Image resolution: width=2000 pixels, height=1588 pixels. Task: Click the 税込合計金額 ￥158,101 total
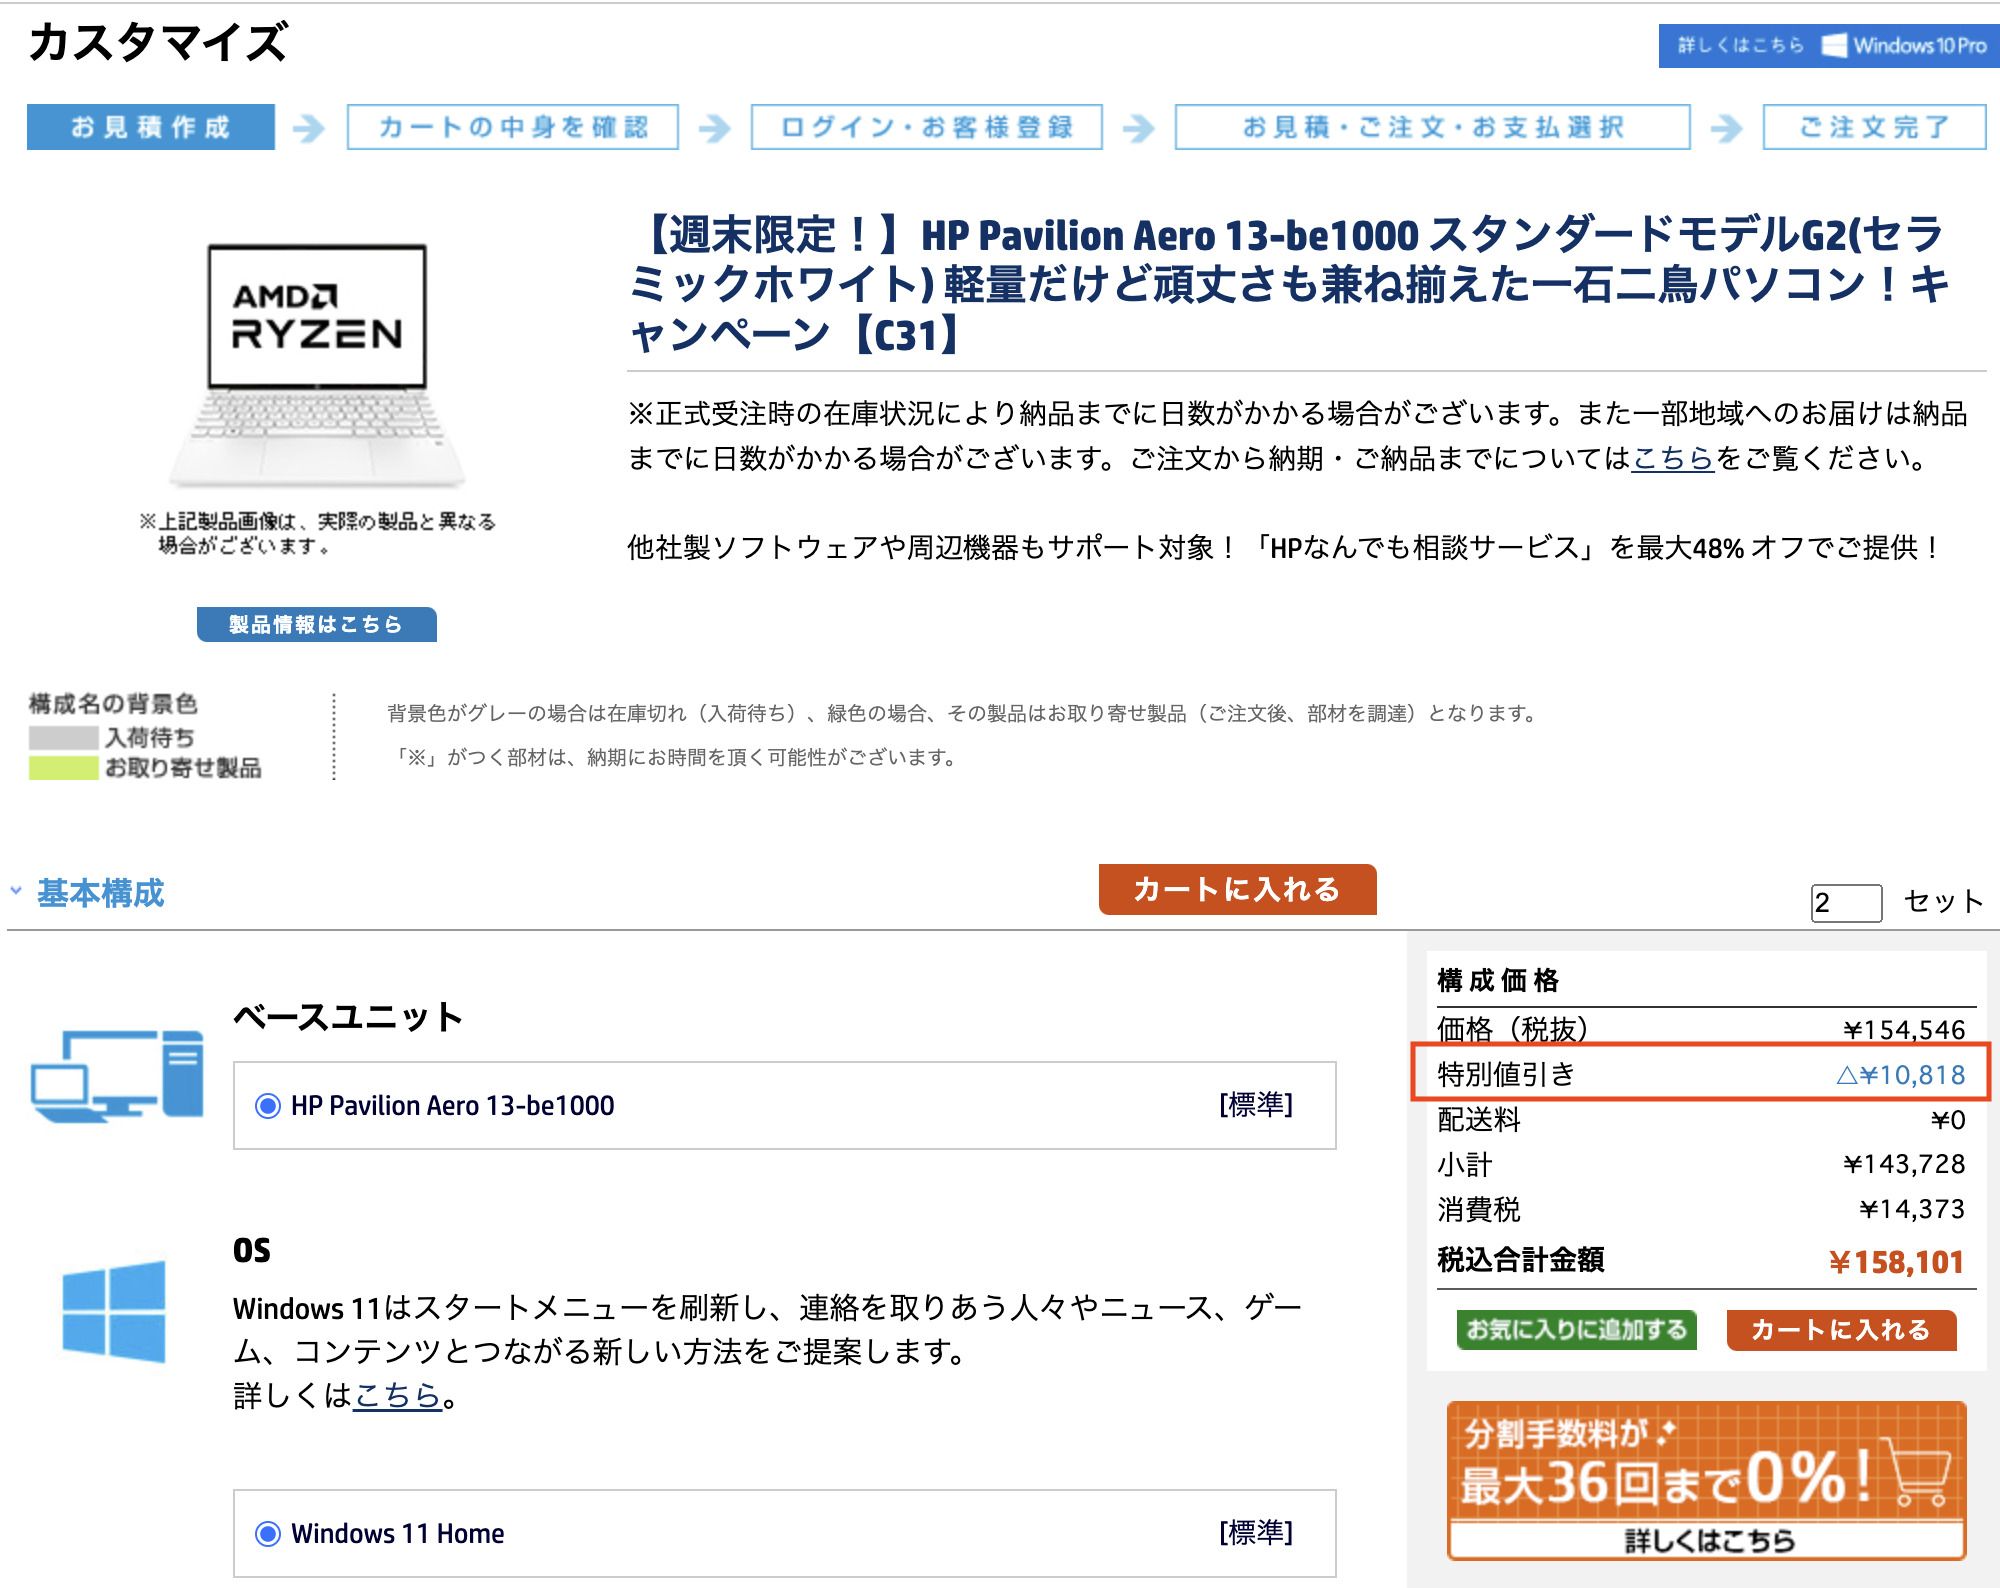tap(1701, 1261)
